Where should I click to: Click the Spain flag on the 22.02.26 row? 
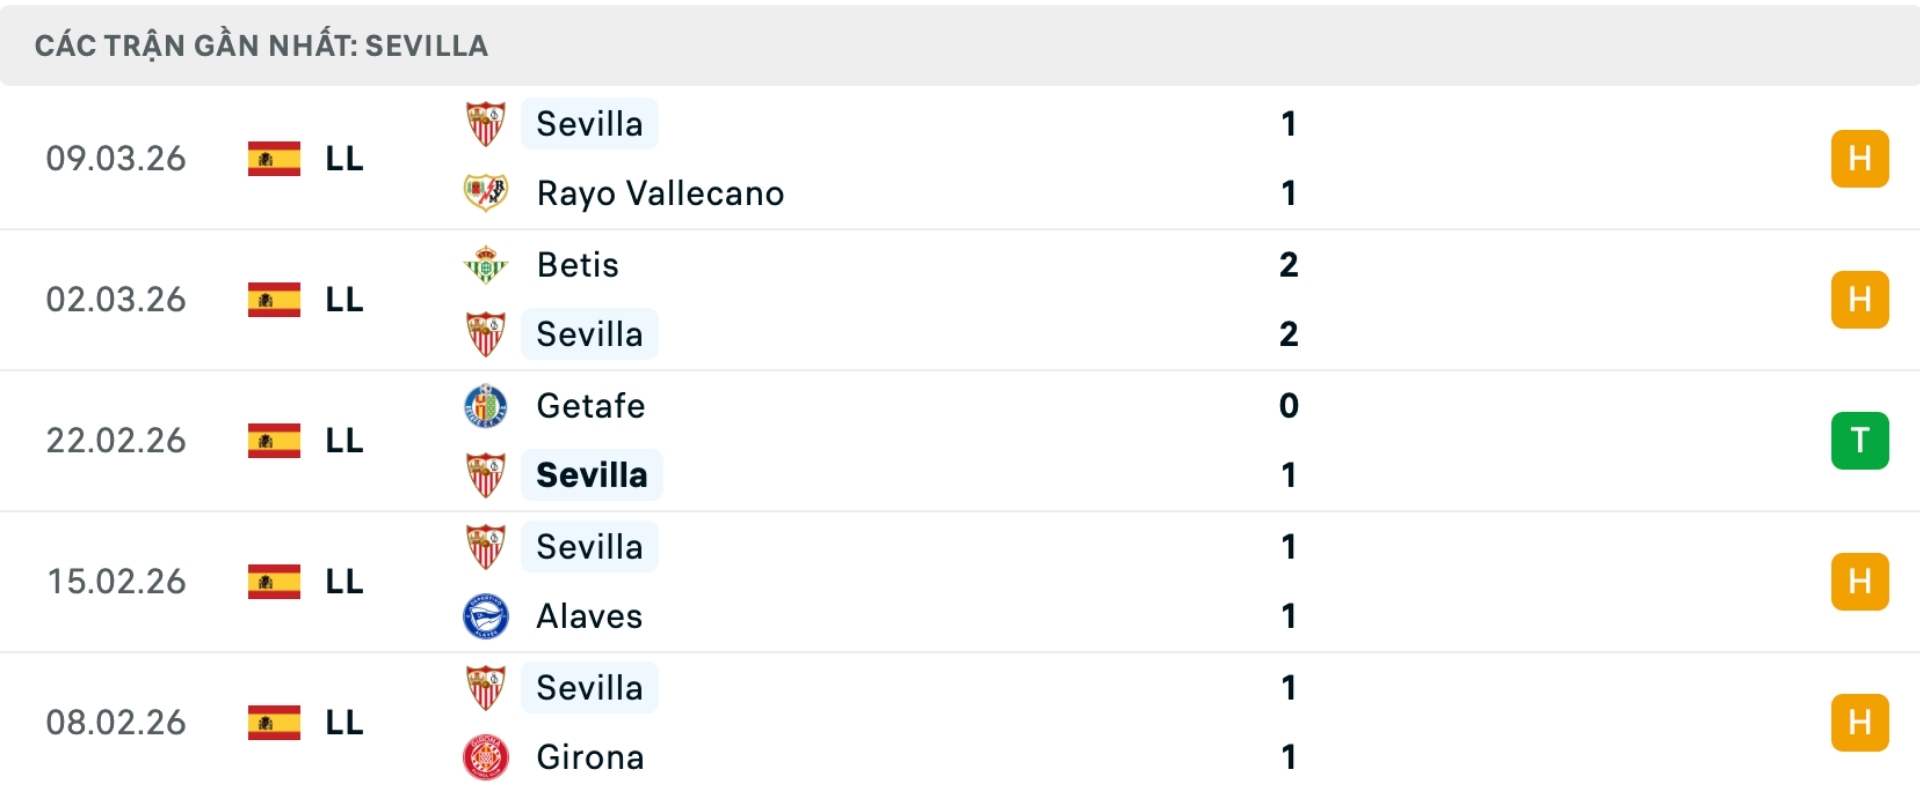(274, 440)
